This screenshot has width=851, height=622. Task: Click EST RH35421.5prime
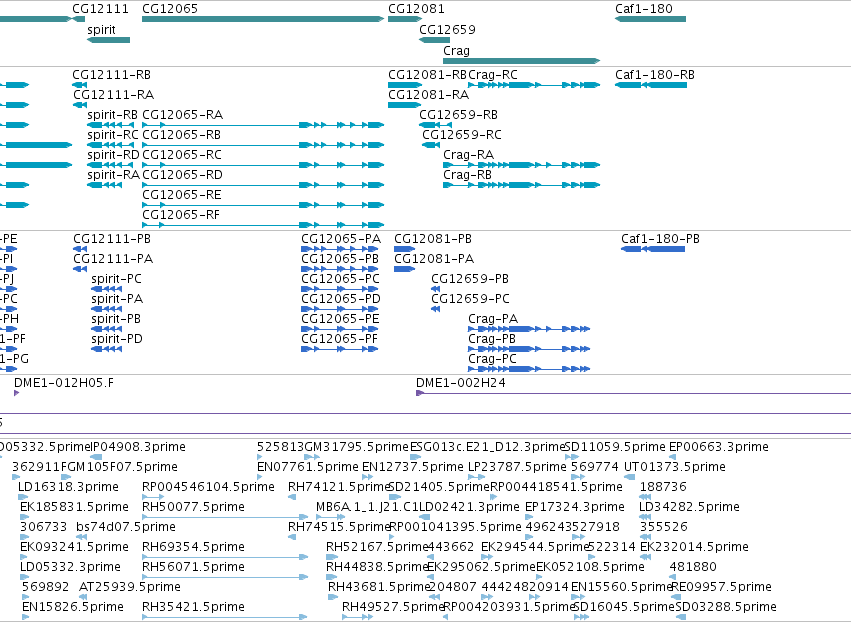193,607
